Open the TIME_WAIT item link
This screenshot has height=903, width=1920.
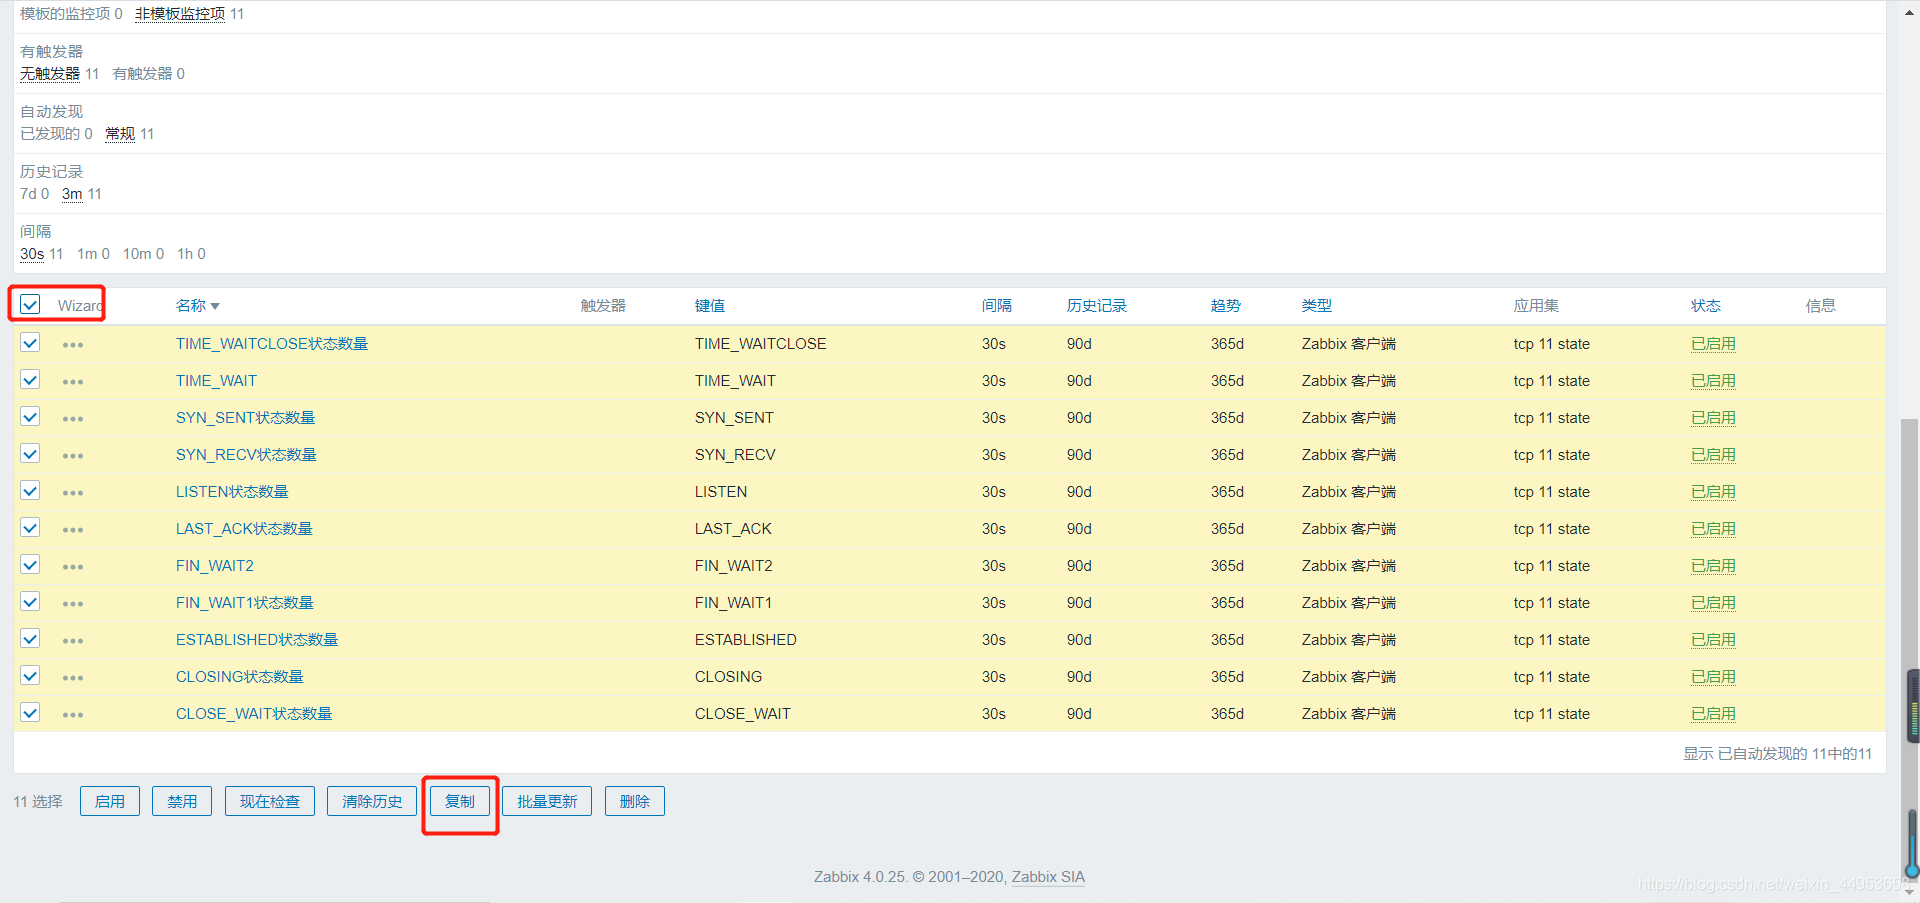[x=216, y=381]
